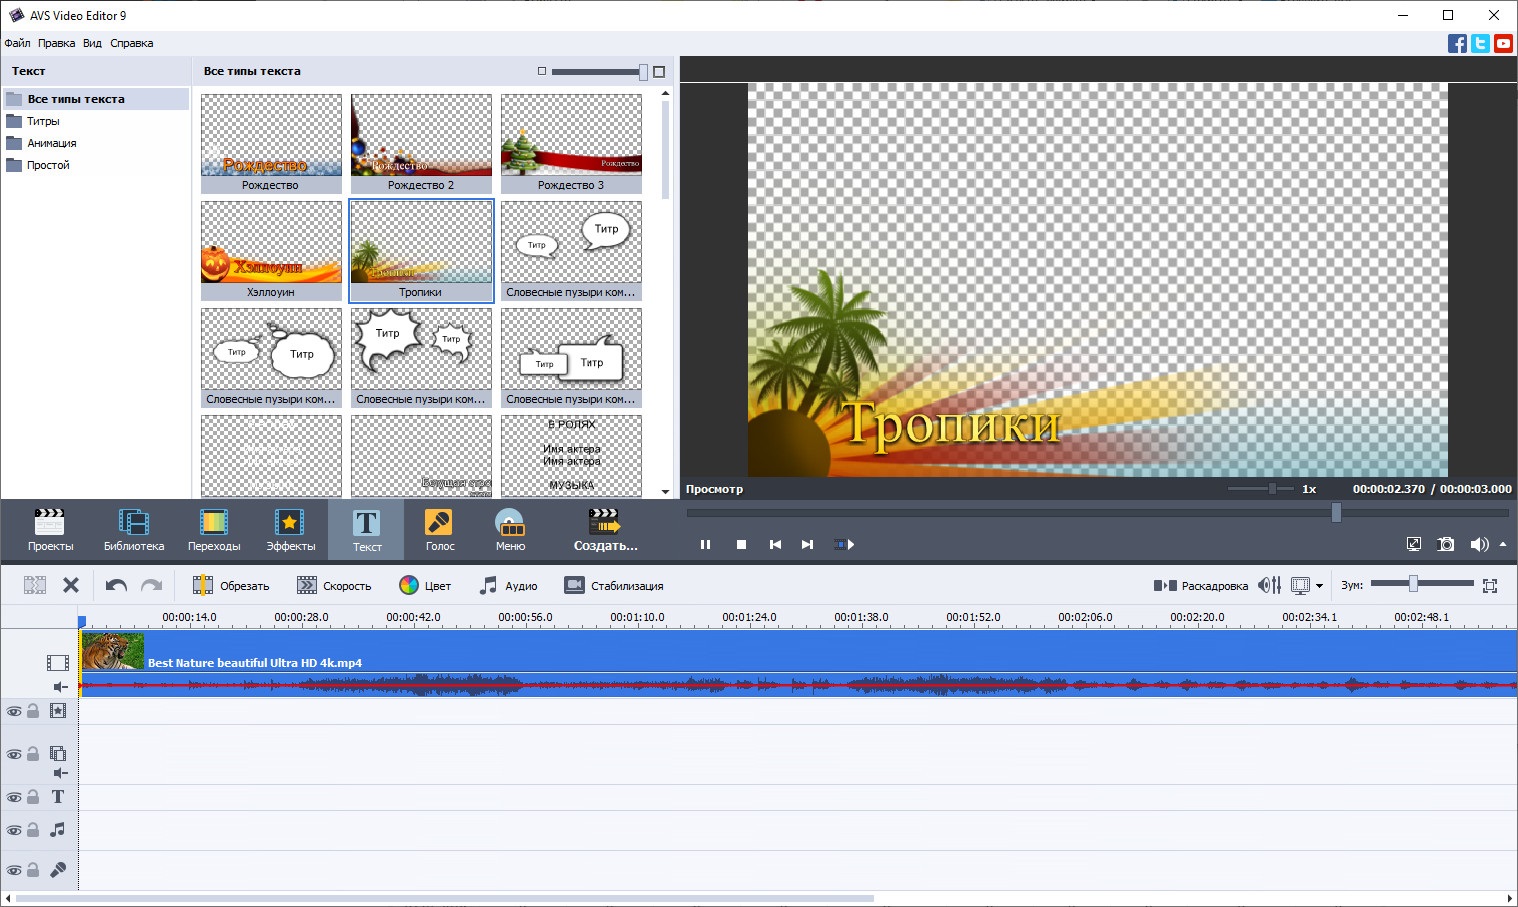1518x907 pixels.
Task: Open the Файл menu
Action: (17, 43)
